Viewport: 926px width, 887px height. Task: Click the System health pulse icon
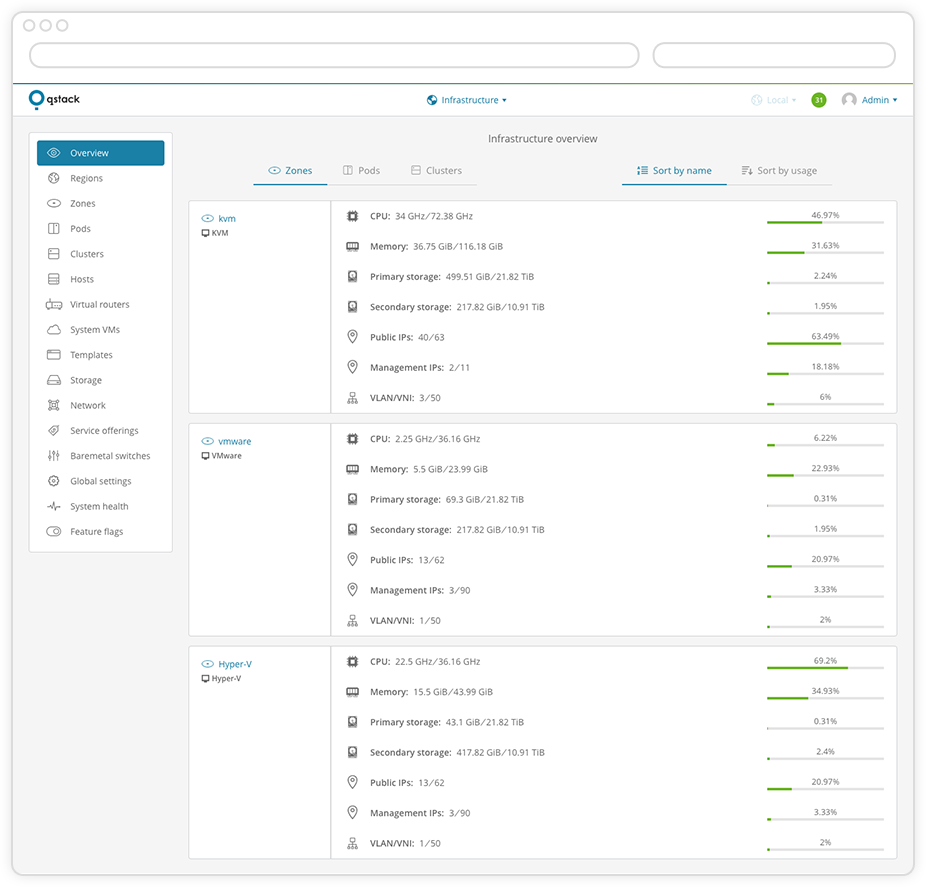point(54,507)
